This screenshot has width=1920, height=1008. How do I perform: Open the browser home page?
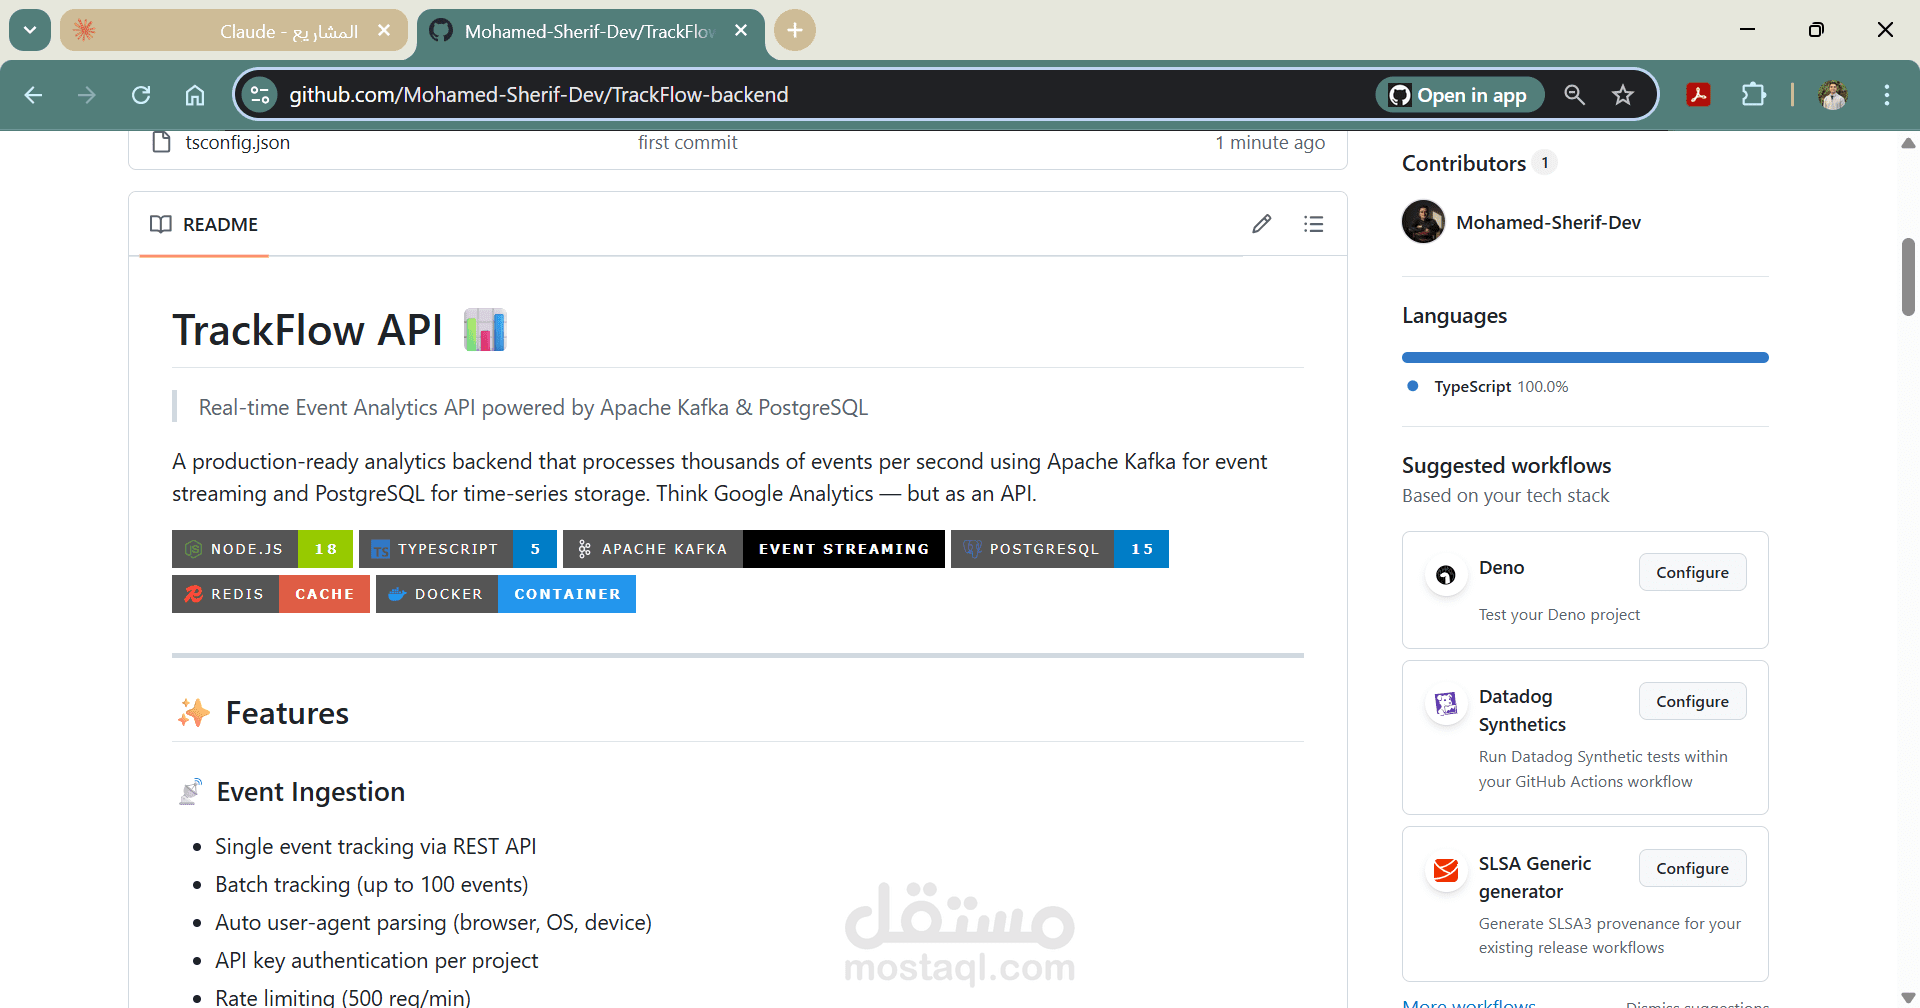[x=195, y=95]
